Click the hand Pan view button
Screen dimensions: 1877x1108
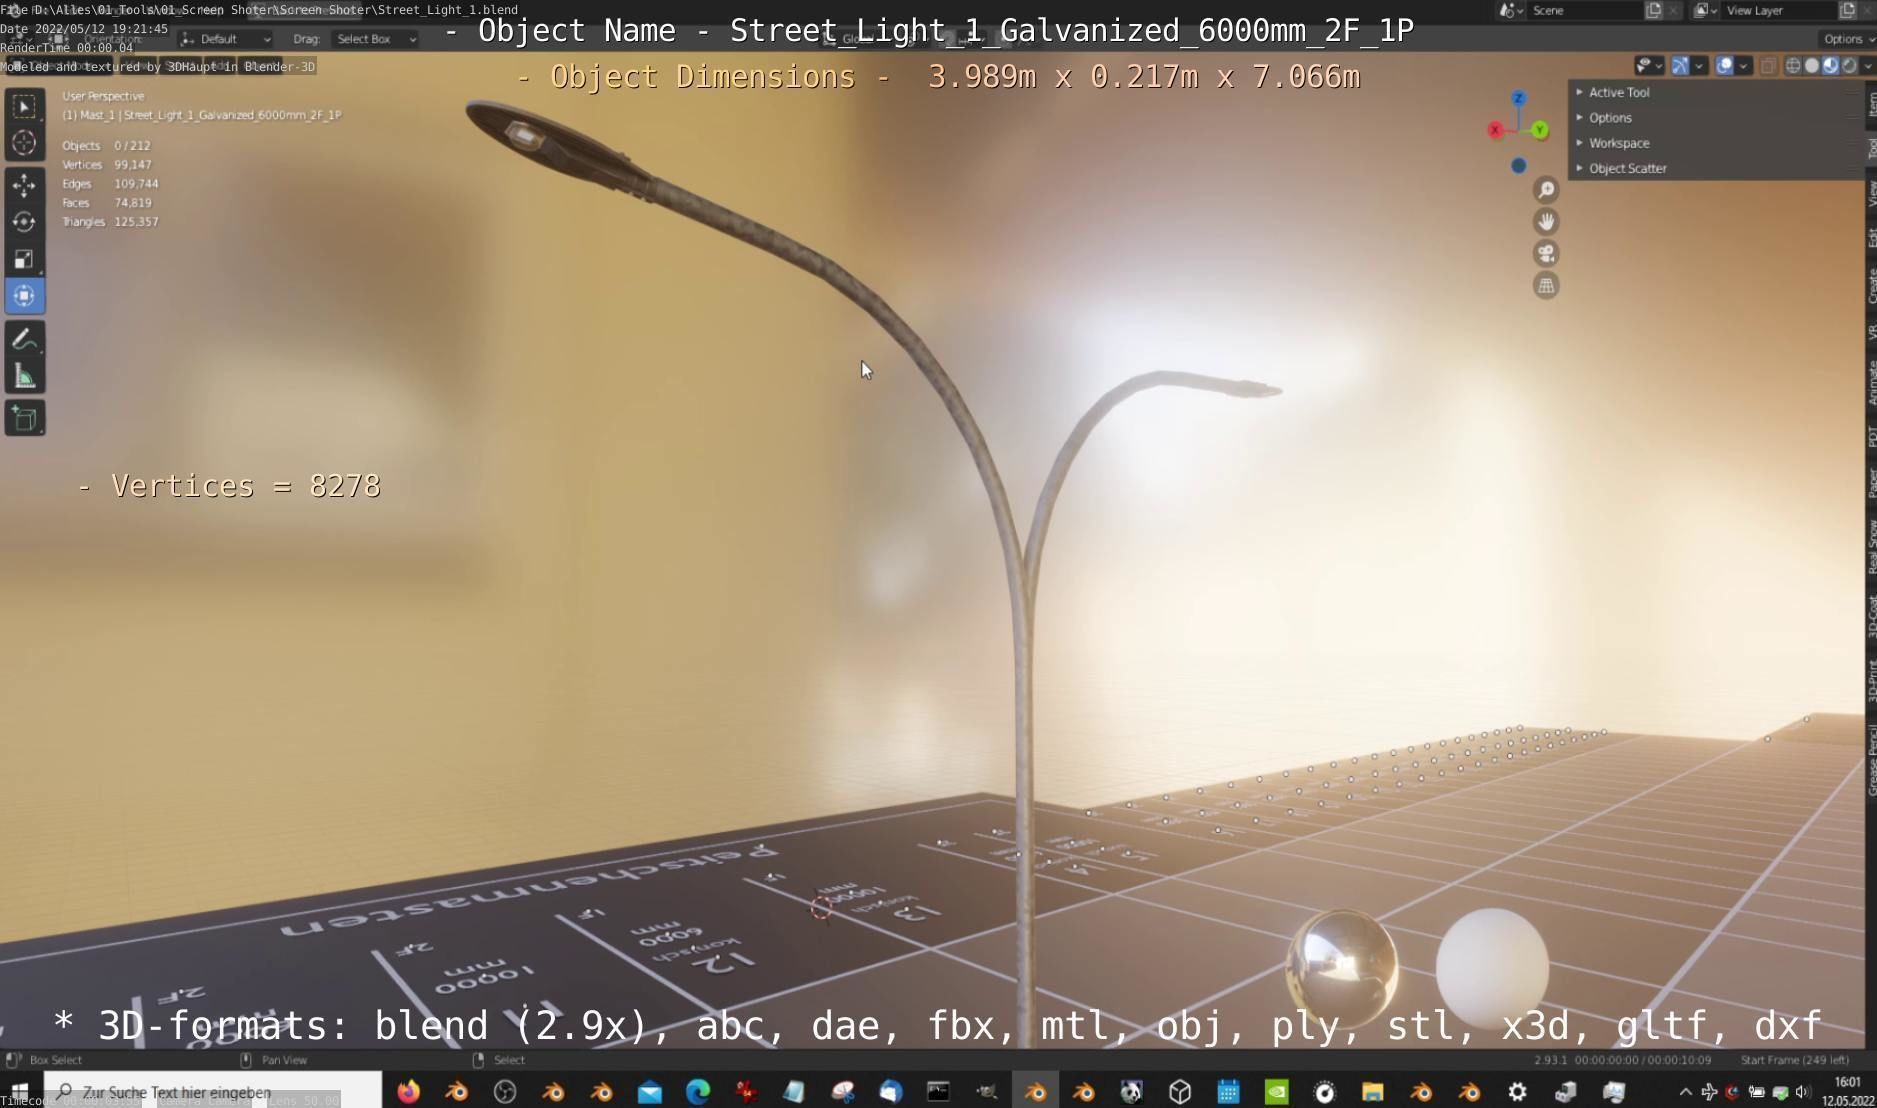tap(1546, 222)
